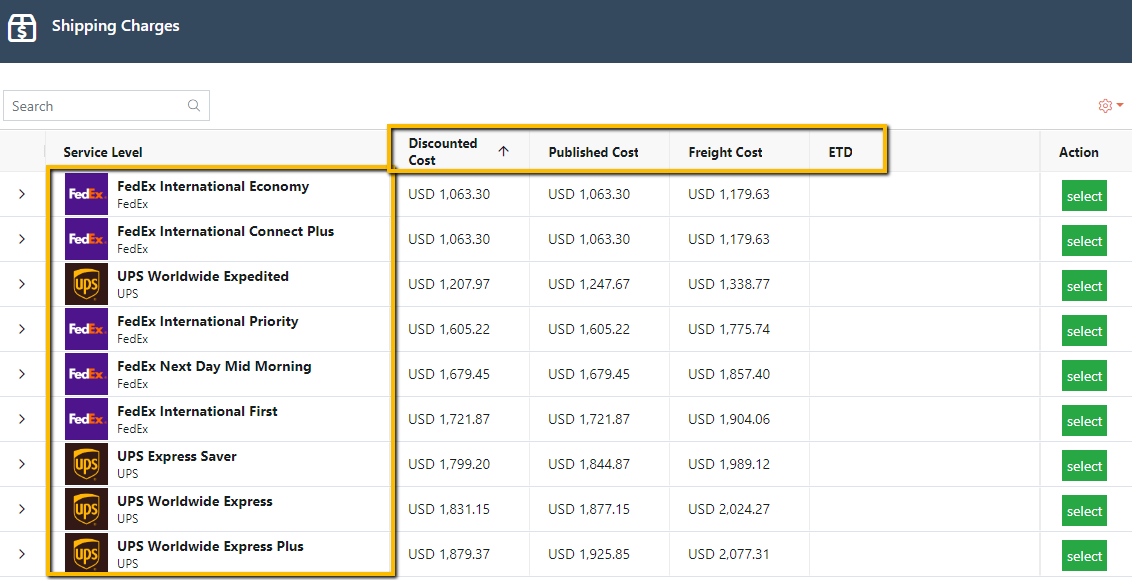The height and width of the screenshot is (580, 1132).
Task: Click published cost USD 1,877.15
Action: pyautogui.click(x=589, y=509)
